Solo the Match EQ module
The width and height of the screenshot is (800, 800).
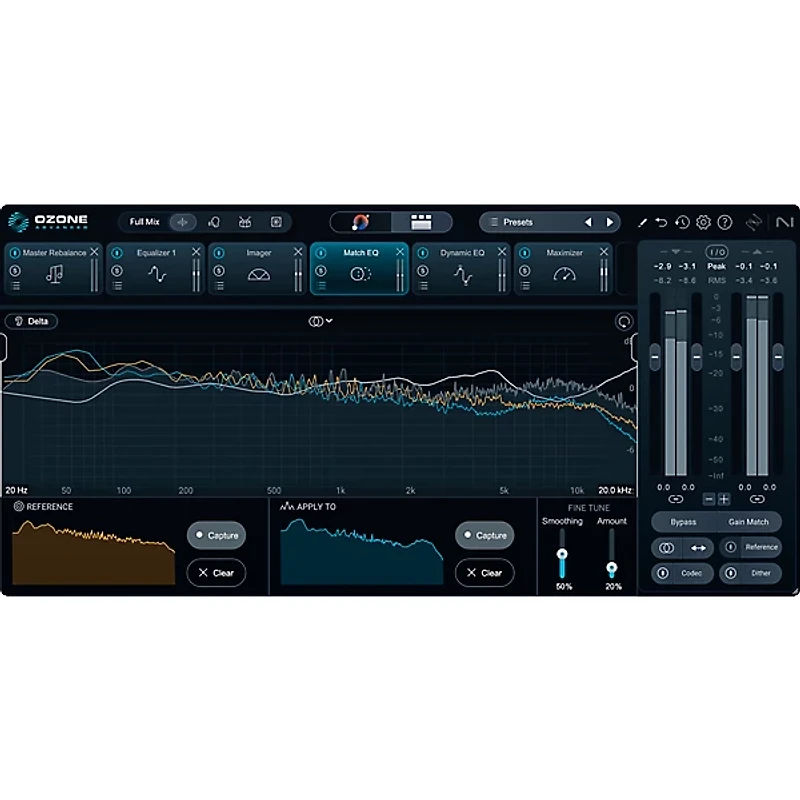point(320,271)
